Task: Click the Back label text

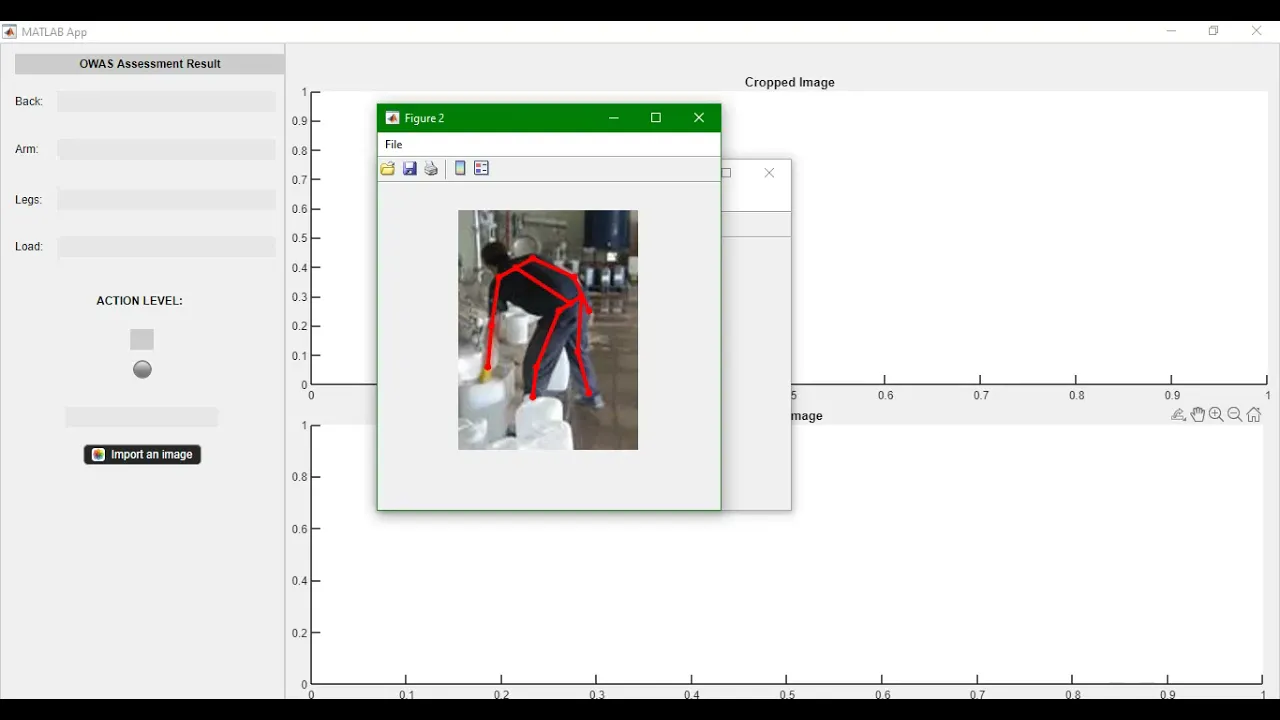Action: pyautogui.click(x=29, y=102)
